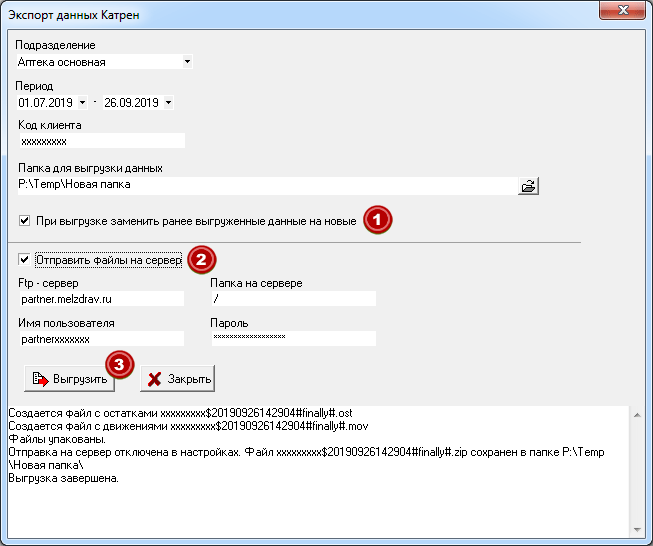Close the Экспорт данных Катрен window
The height and width of the screenshot is (546, 653).
pyautogui.click(x=623, y=10)
